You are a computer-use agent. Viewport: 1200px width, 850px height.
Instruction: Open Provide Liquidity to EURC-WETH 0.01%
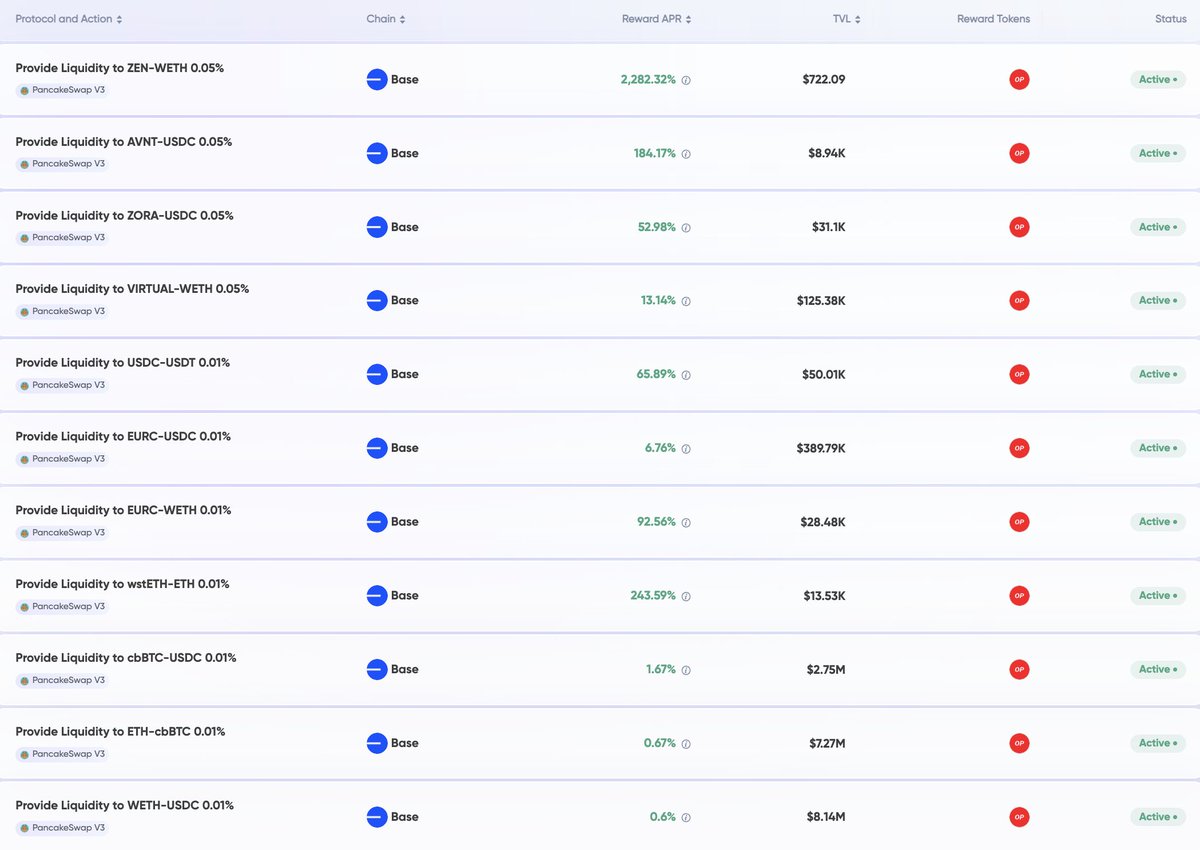click(x=123, y=511)
